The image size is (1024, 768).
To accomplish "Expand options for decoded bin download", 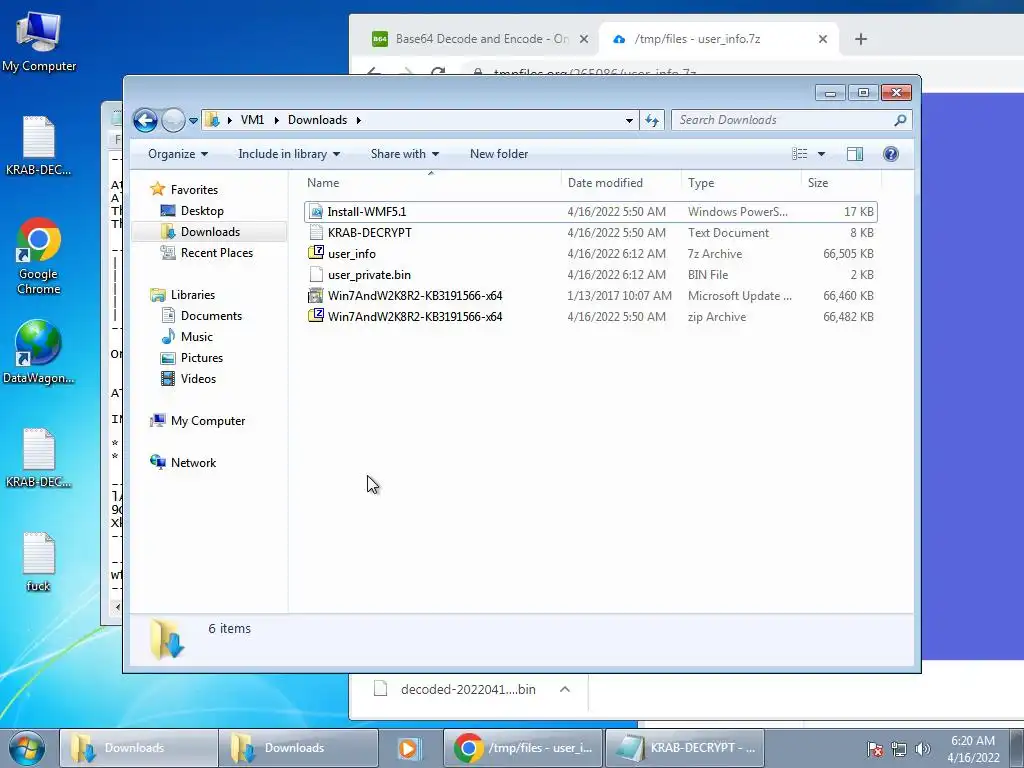I will tap(565, 690).
